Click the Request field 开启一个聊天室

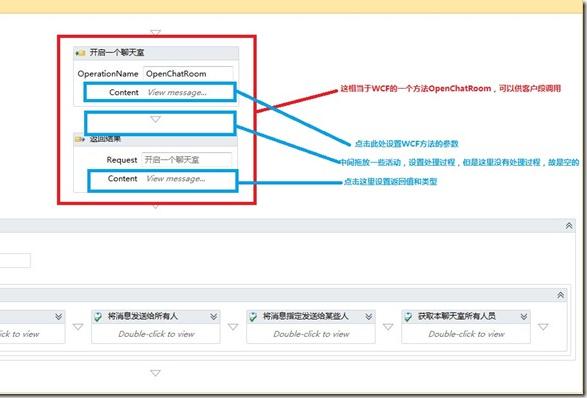click(187, 160)
